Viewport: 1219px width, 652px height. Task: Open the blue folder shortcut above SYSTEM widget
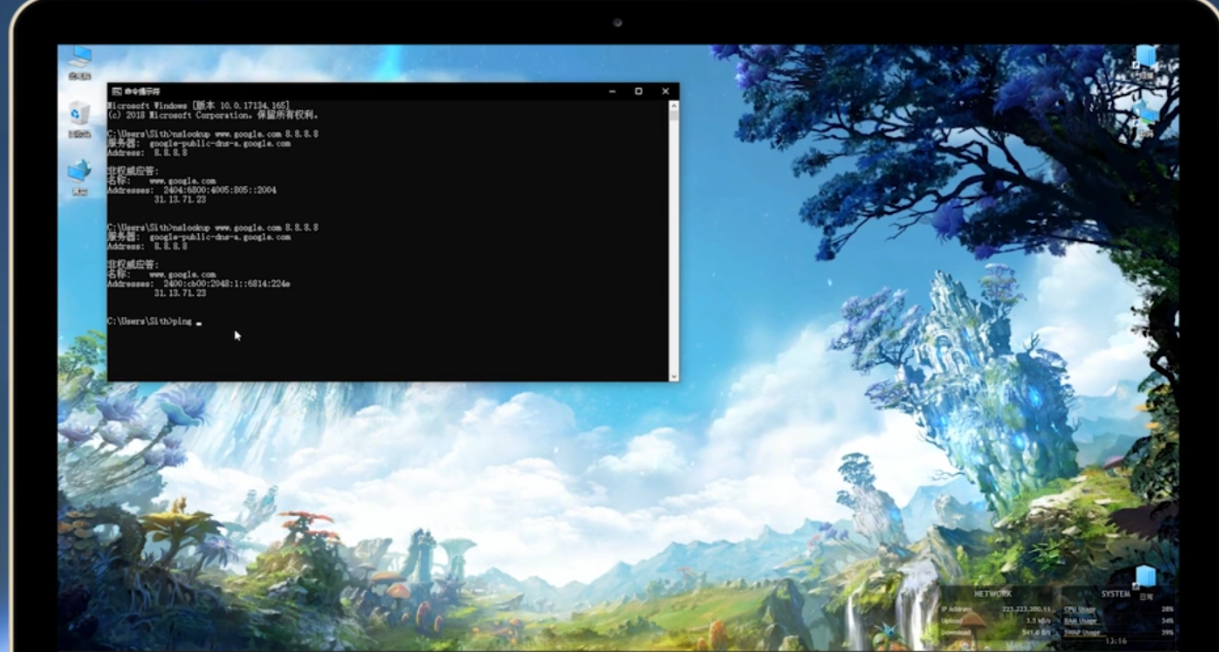[x=1145, y=578]
